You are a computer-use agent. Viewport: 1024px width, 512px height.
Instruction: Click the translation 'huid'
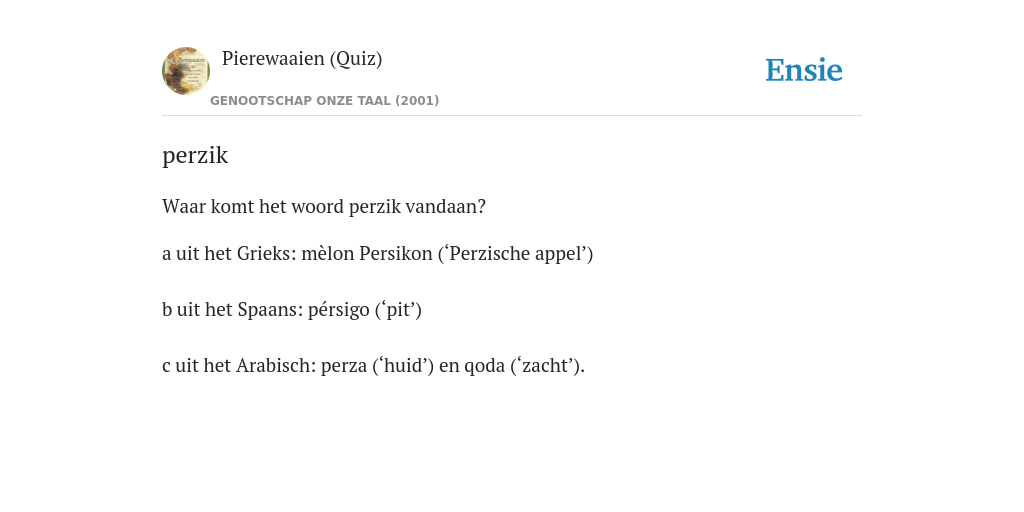(403, 366)
